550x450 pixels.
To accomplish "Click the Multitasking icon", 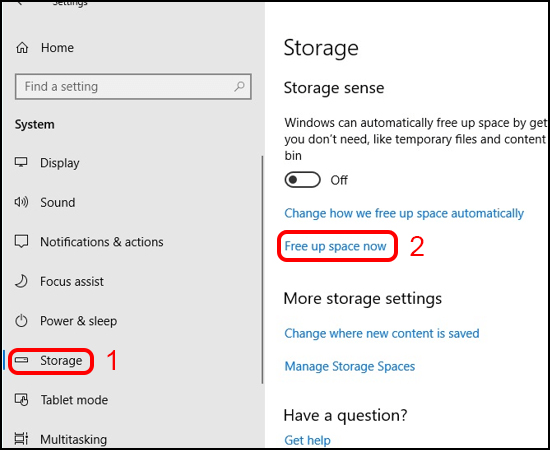I will (x=21, y=439).
